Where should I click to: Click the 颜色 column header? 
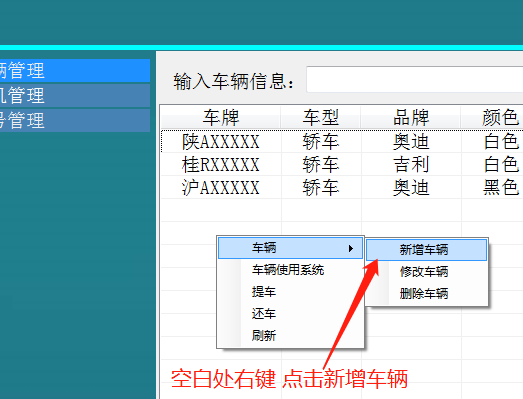pyautogui.click(x=492, y=117)
